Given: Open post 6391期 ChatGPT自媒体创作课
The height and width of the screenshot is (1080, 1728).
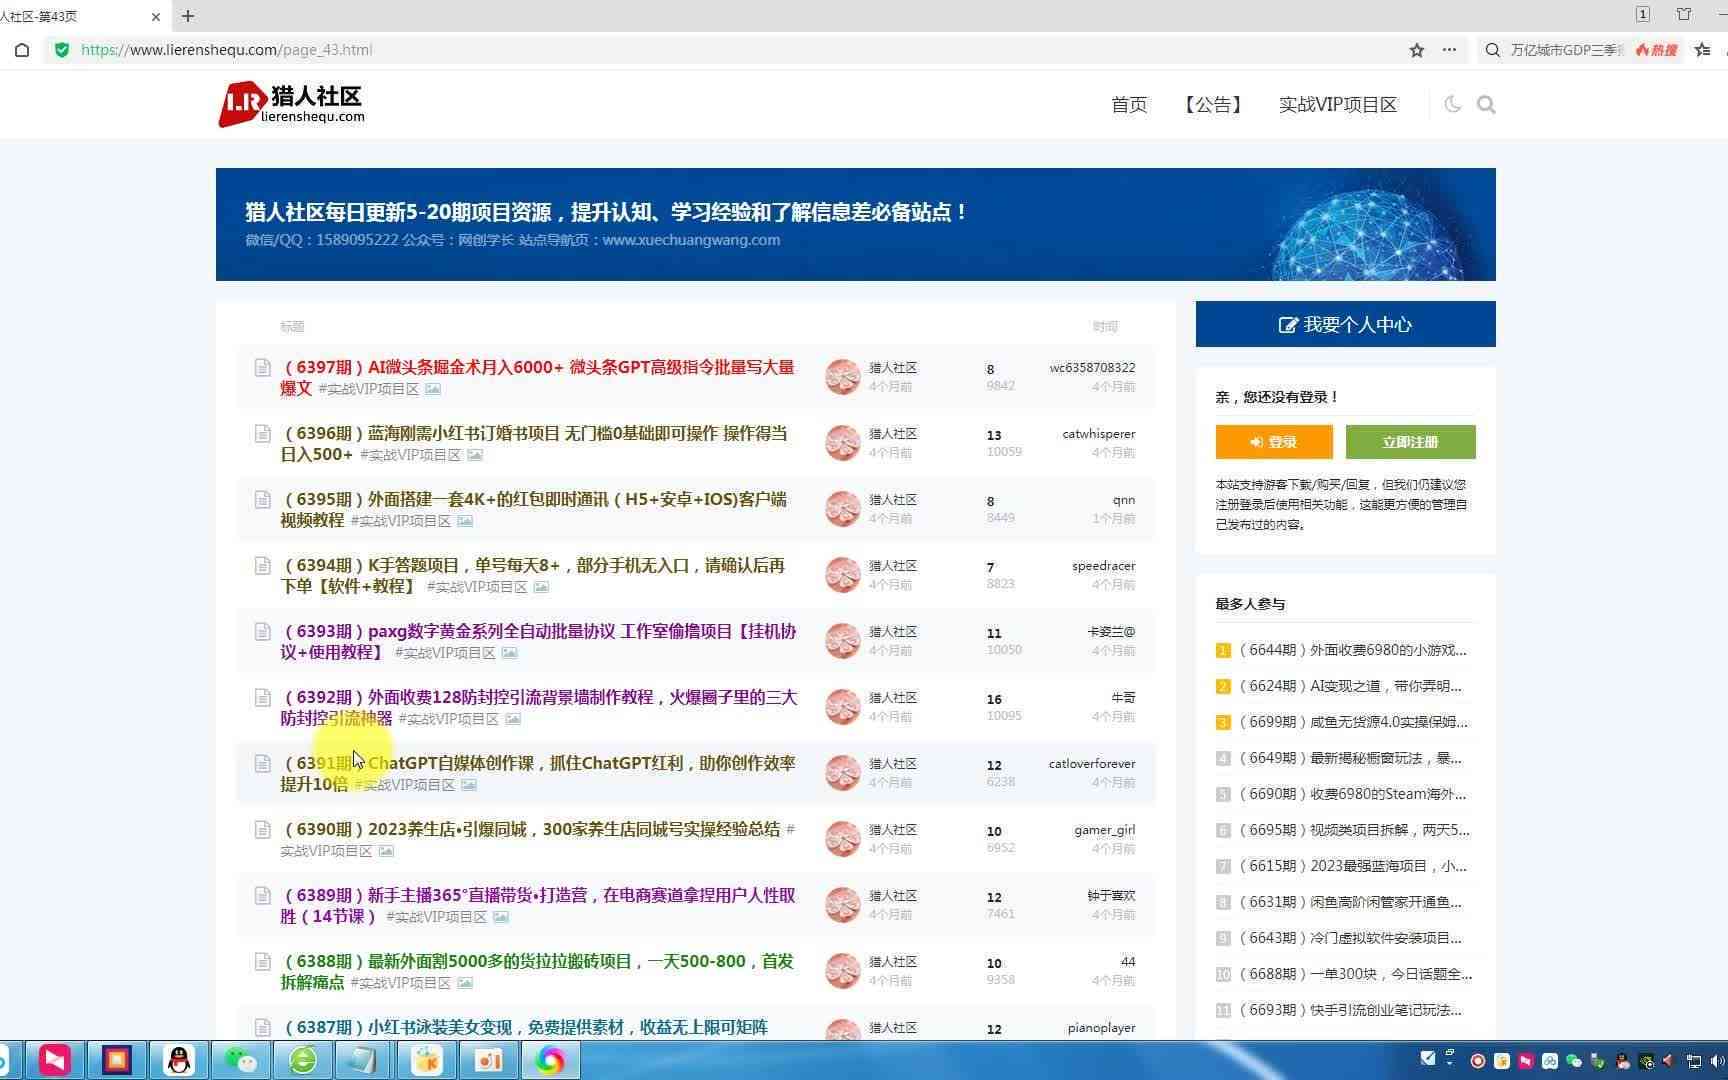Looking at the screenshot, I should (x=538, y=773).
